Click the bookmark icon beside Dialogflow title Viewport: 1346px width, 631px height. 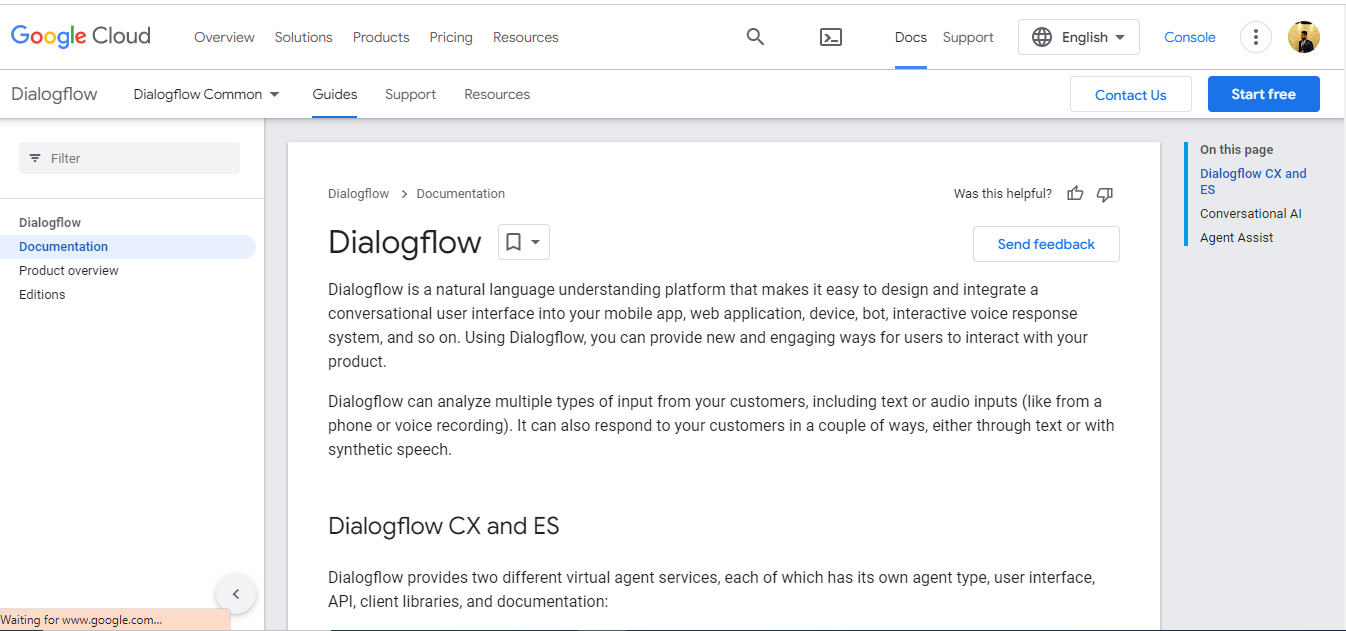(513, 242)
